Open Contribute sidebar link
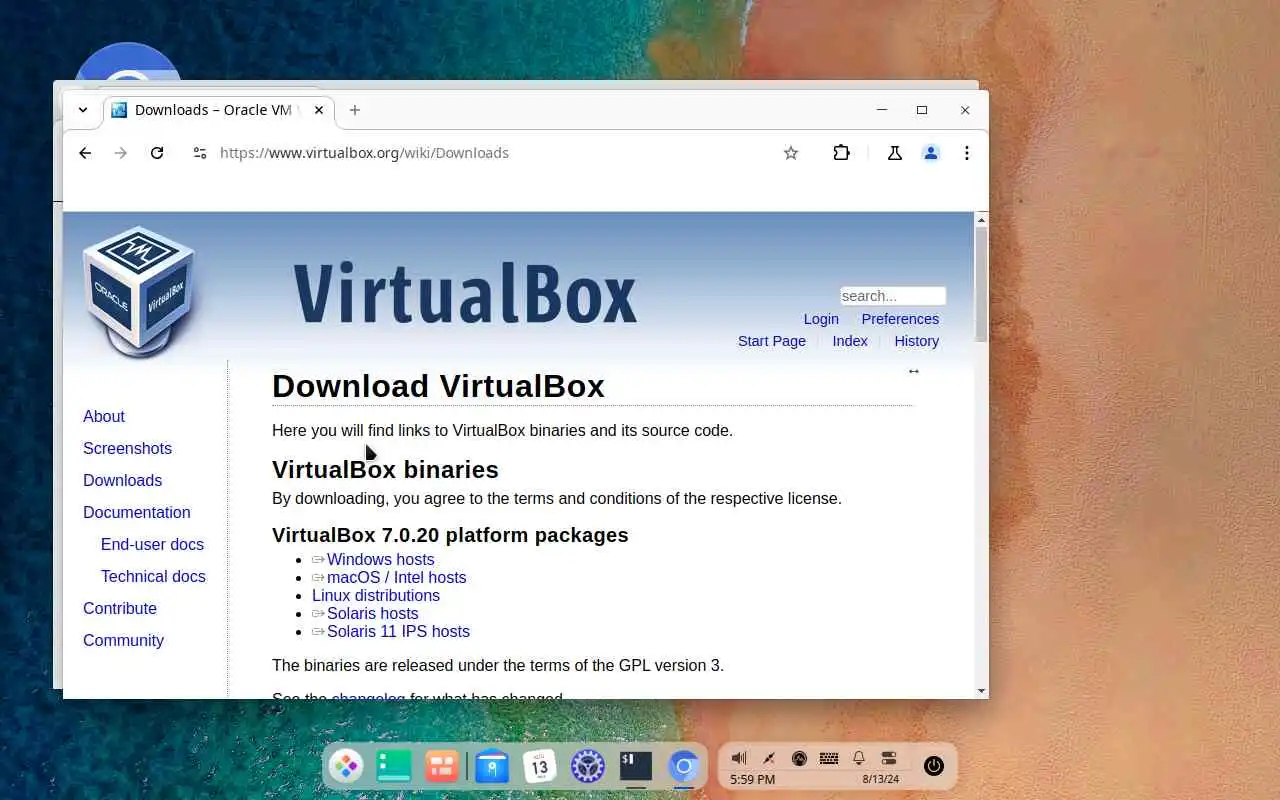The height and width of the screenshot is (800, 1280). point(120,608)
